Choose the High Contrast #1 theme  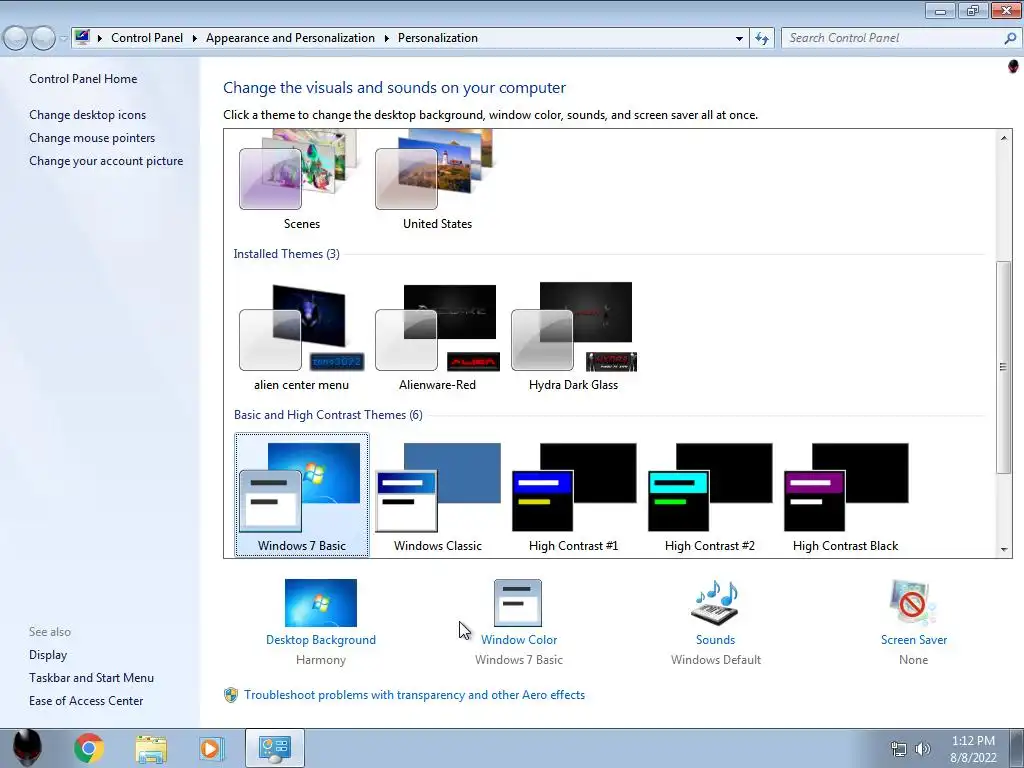(x=573, y=495)
